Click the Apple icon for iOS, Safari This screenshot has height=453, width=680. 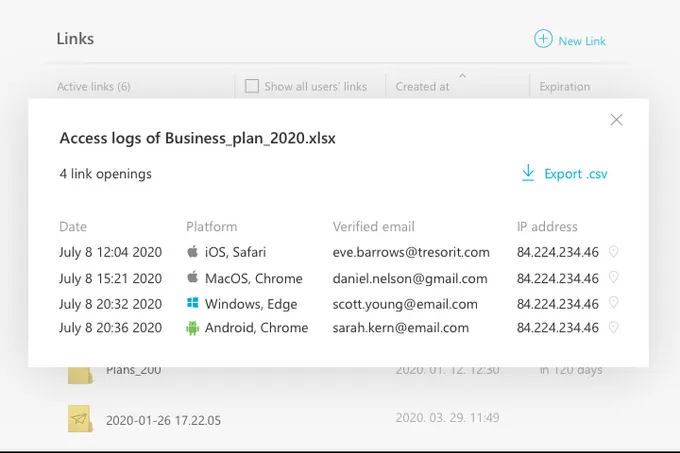point(193,252)
